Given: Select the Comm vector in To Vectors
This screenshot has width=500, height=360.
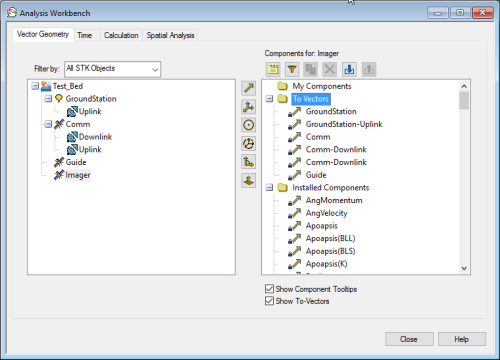Looking at the screenshot, I should 318,137.
